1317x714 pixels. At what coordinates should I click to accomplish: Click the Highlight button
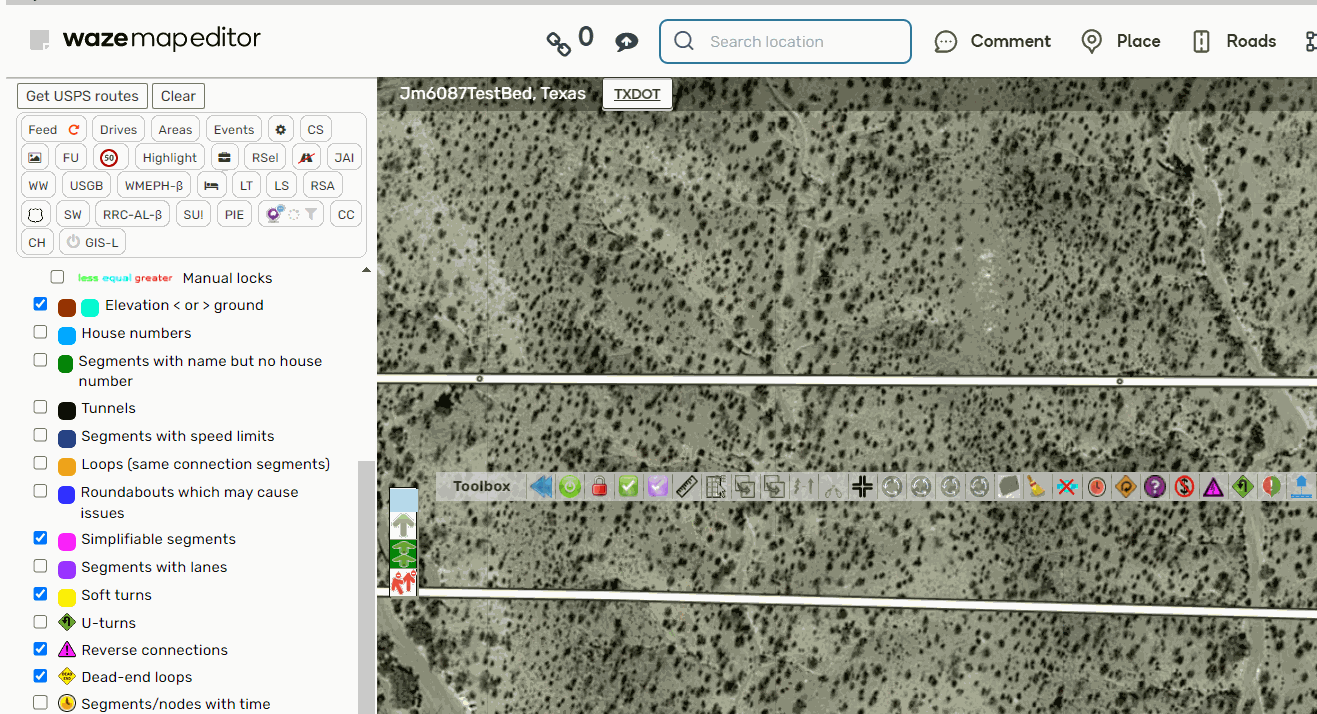click(170, 157)
